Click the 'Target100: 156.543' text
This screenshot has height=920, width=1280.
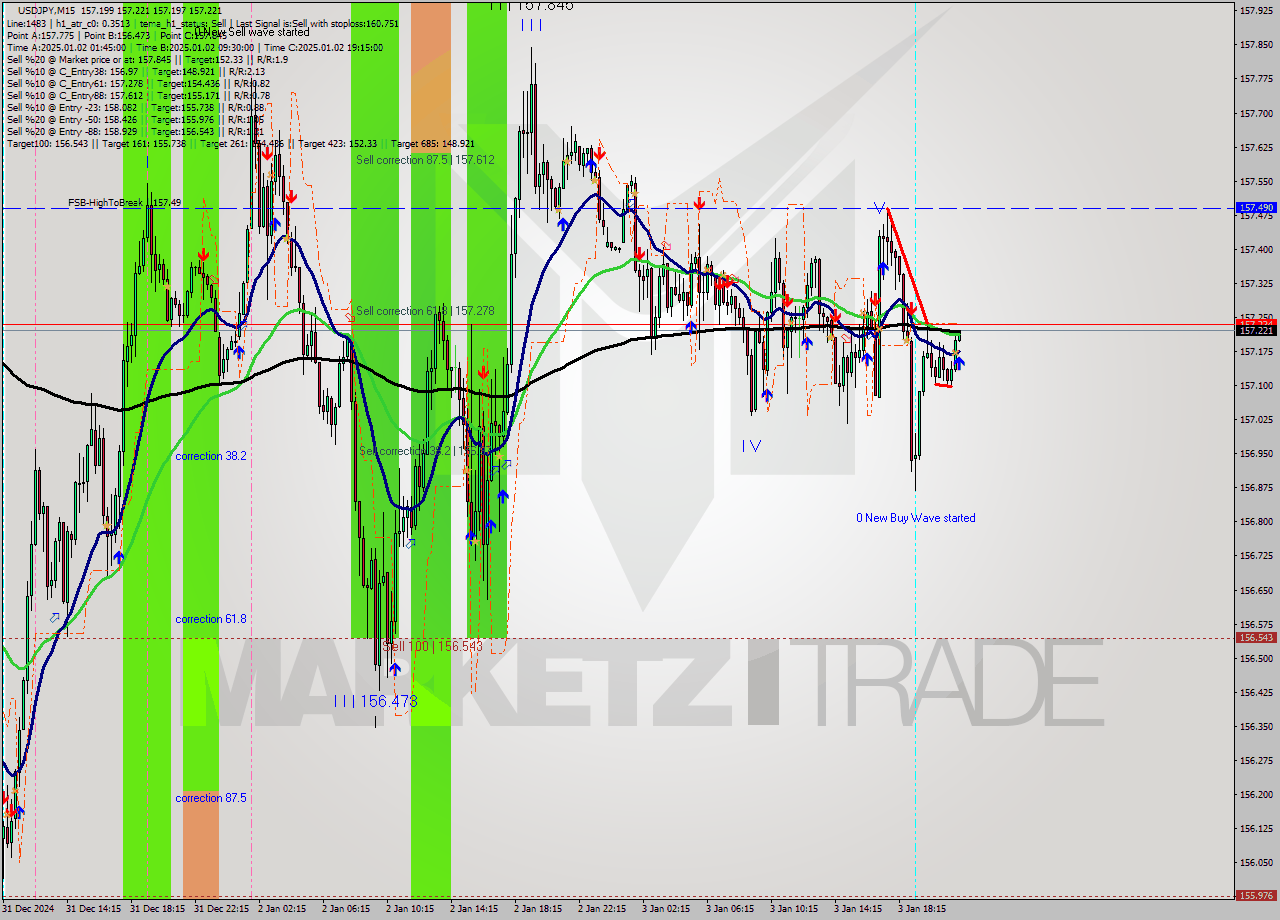(47, 144)
